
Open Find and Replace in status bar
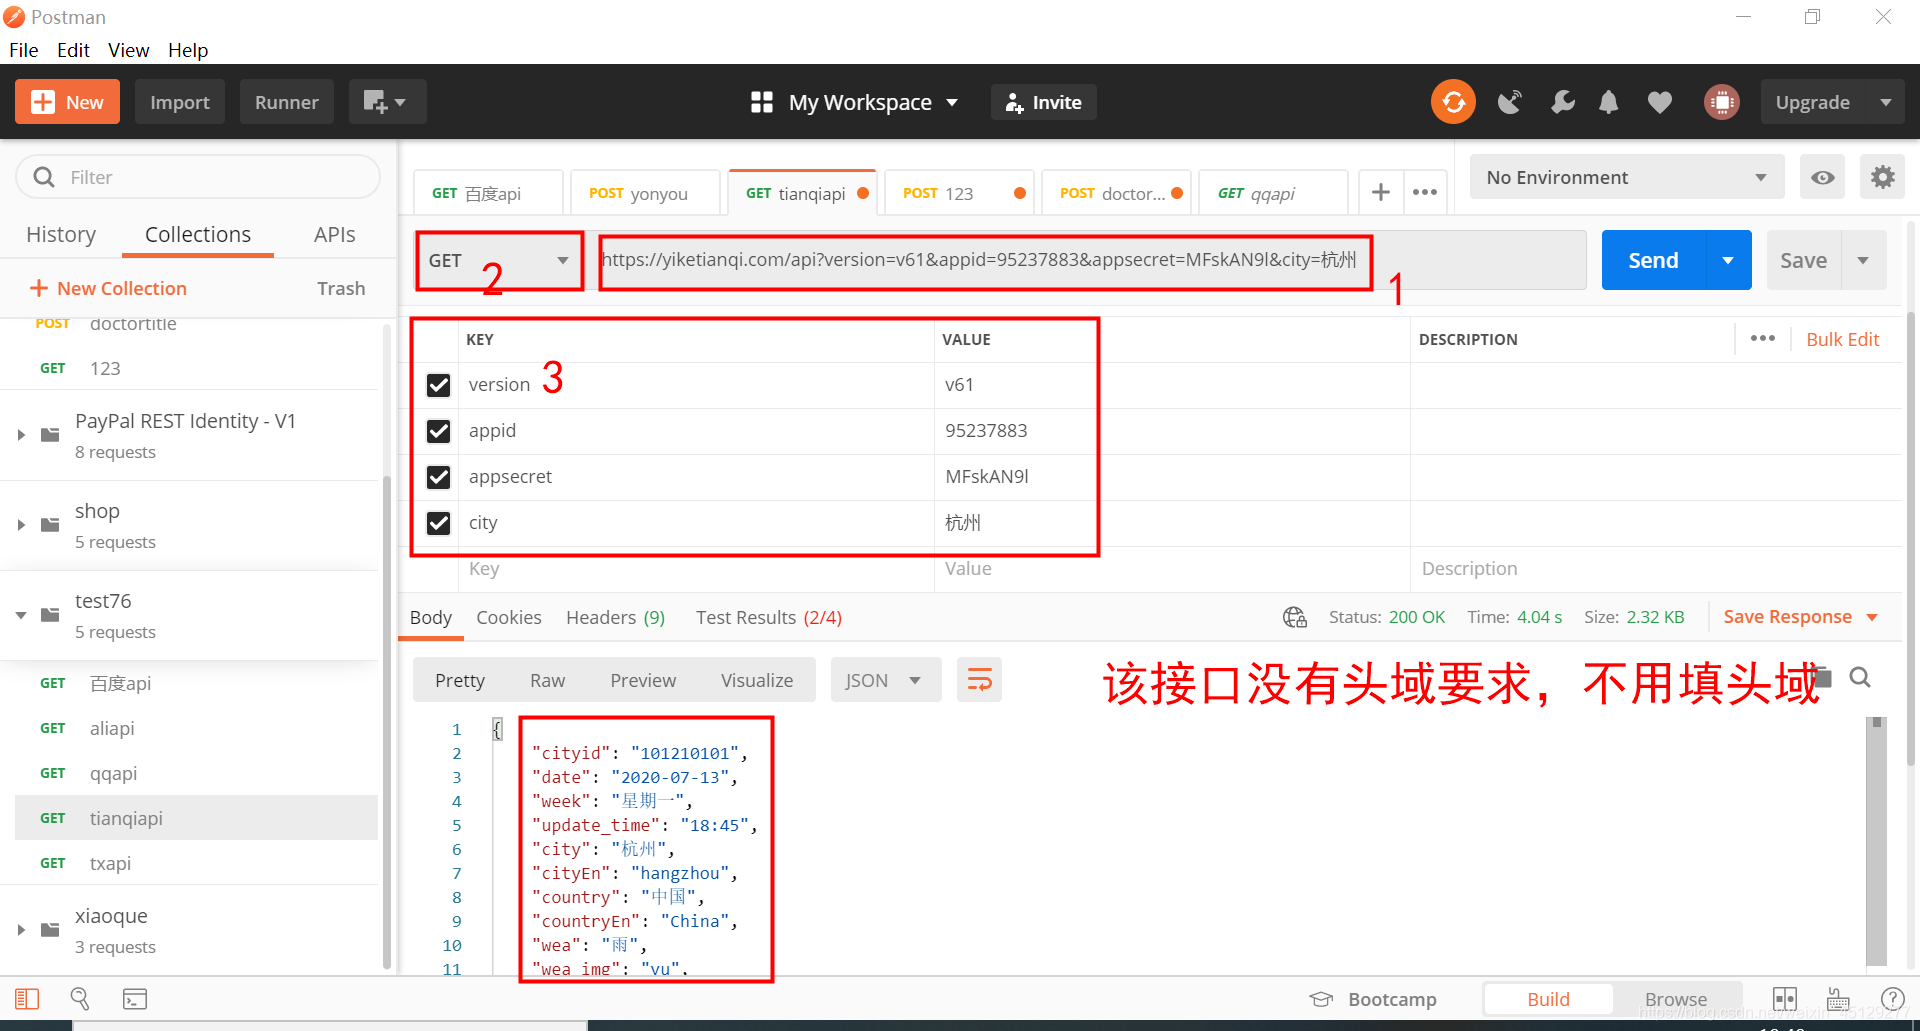point(80,999)
